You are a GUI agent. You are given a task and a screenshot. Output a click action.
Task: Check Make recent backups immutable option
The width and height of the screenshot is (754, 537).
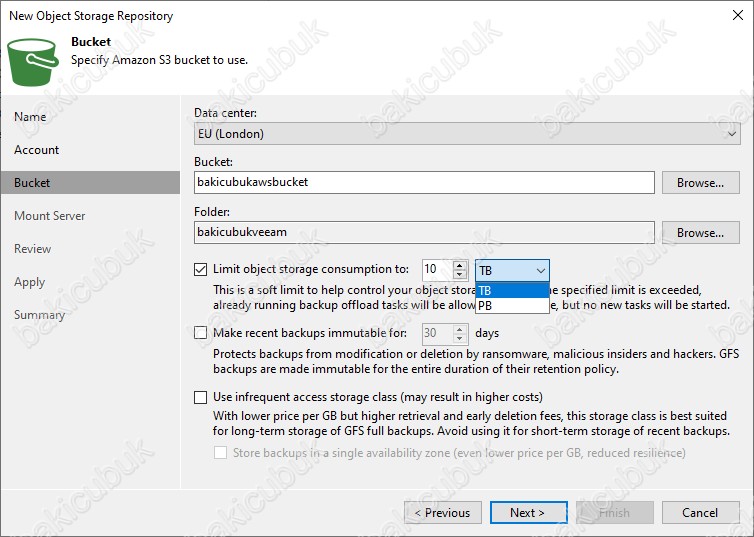tap(201, 333)
